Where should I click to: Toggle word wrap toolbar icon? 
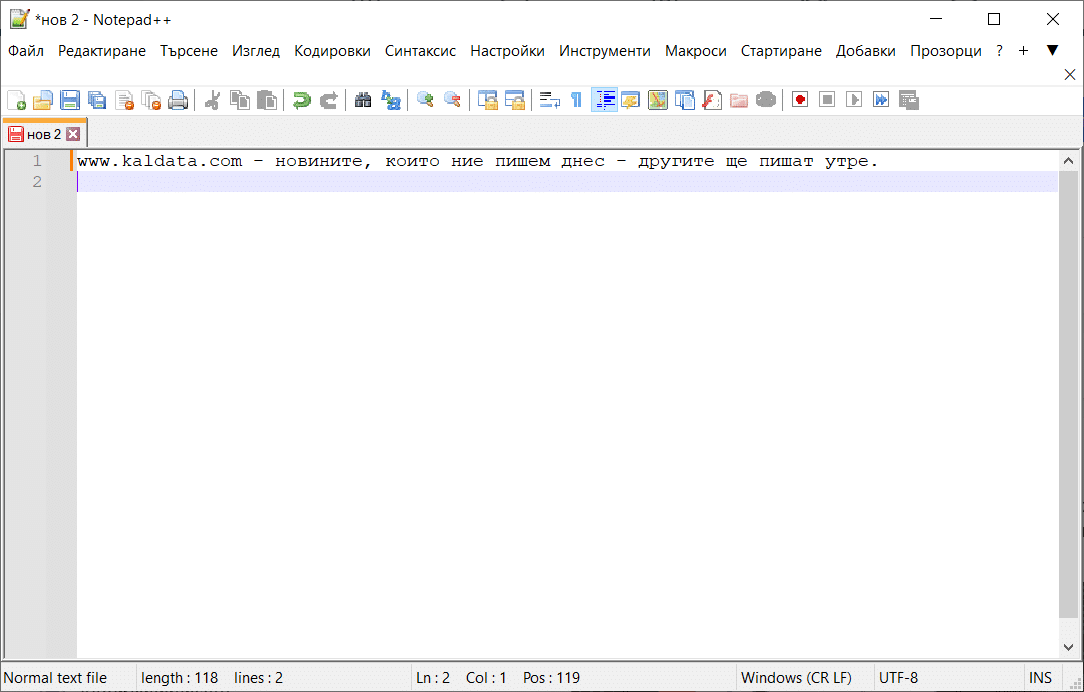click(550, 100)
